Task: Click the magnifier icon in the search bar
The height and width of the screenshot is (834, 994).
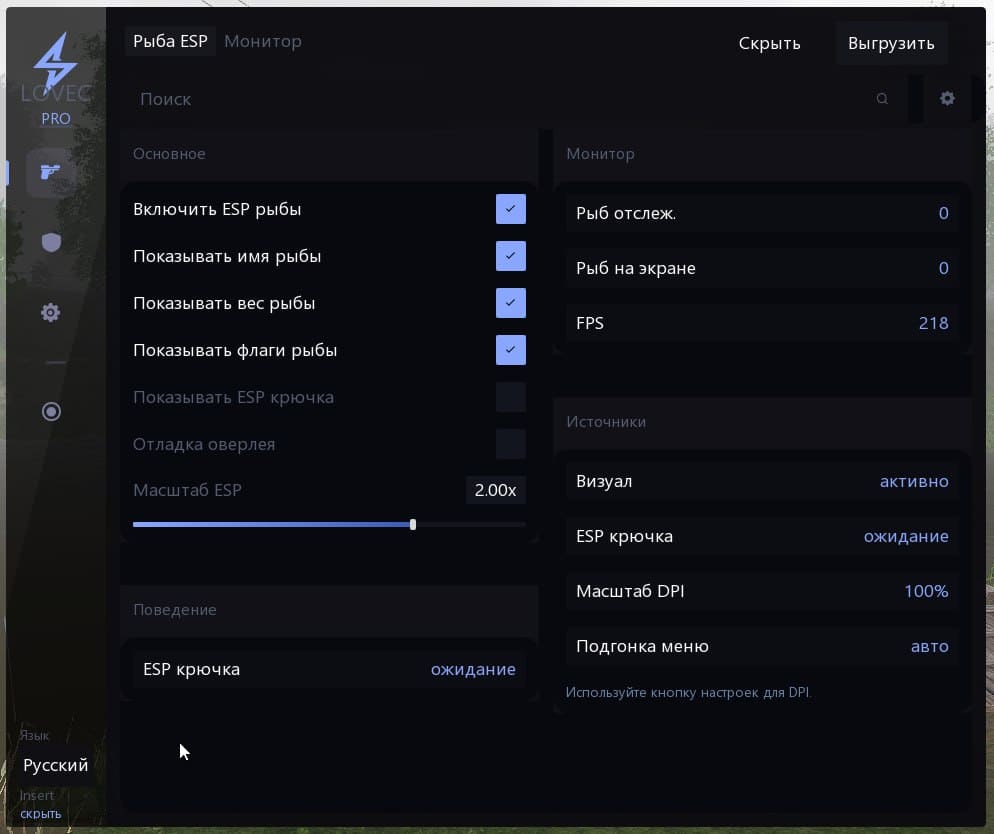Action: click(882, 99)
